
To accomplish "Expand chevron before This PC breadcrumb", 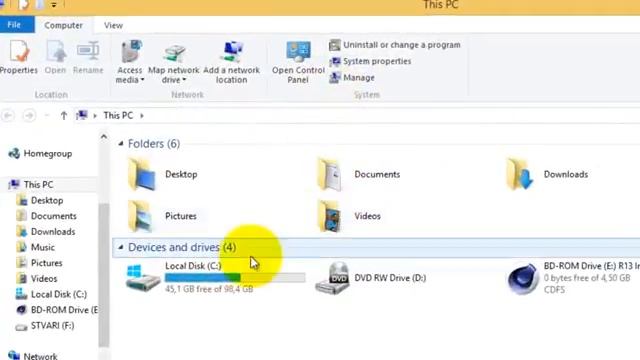I will 95,116.
